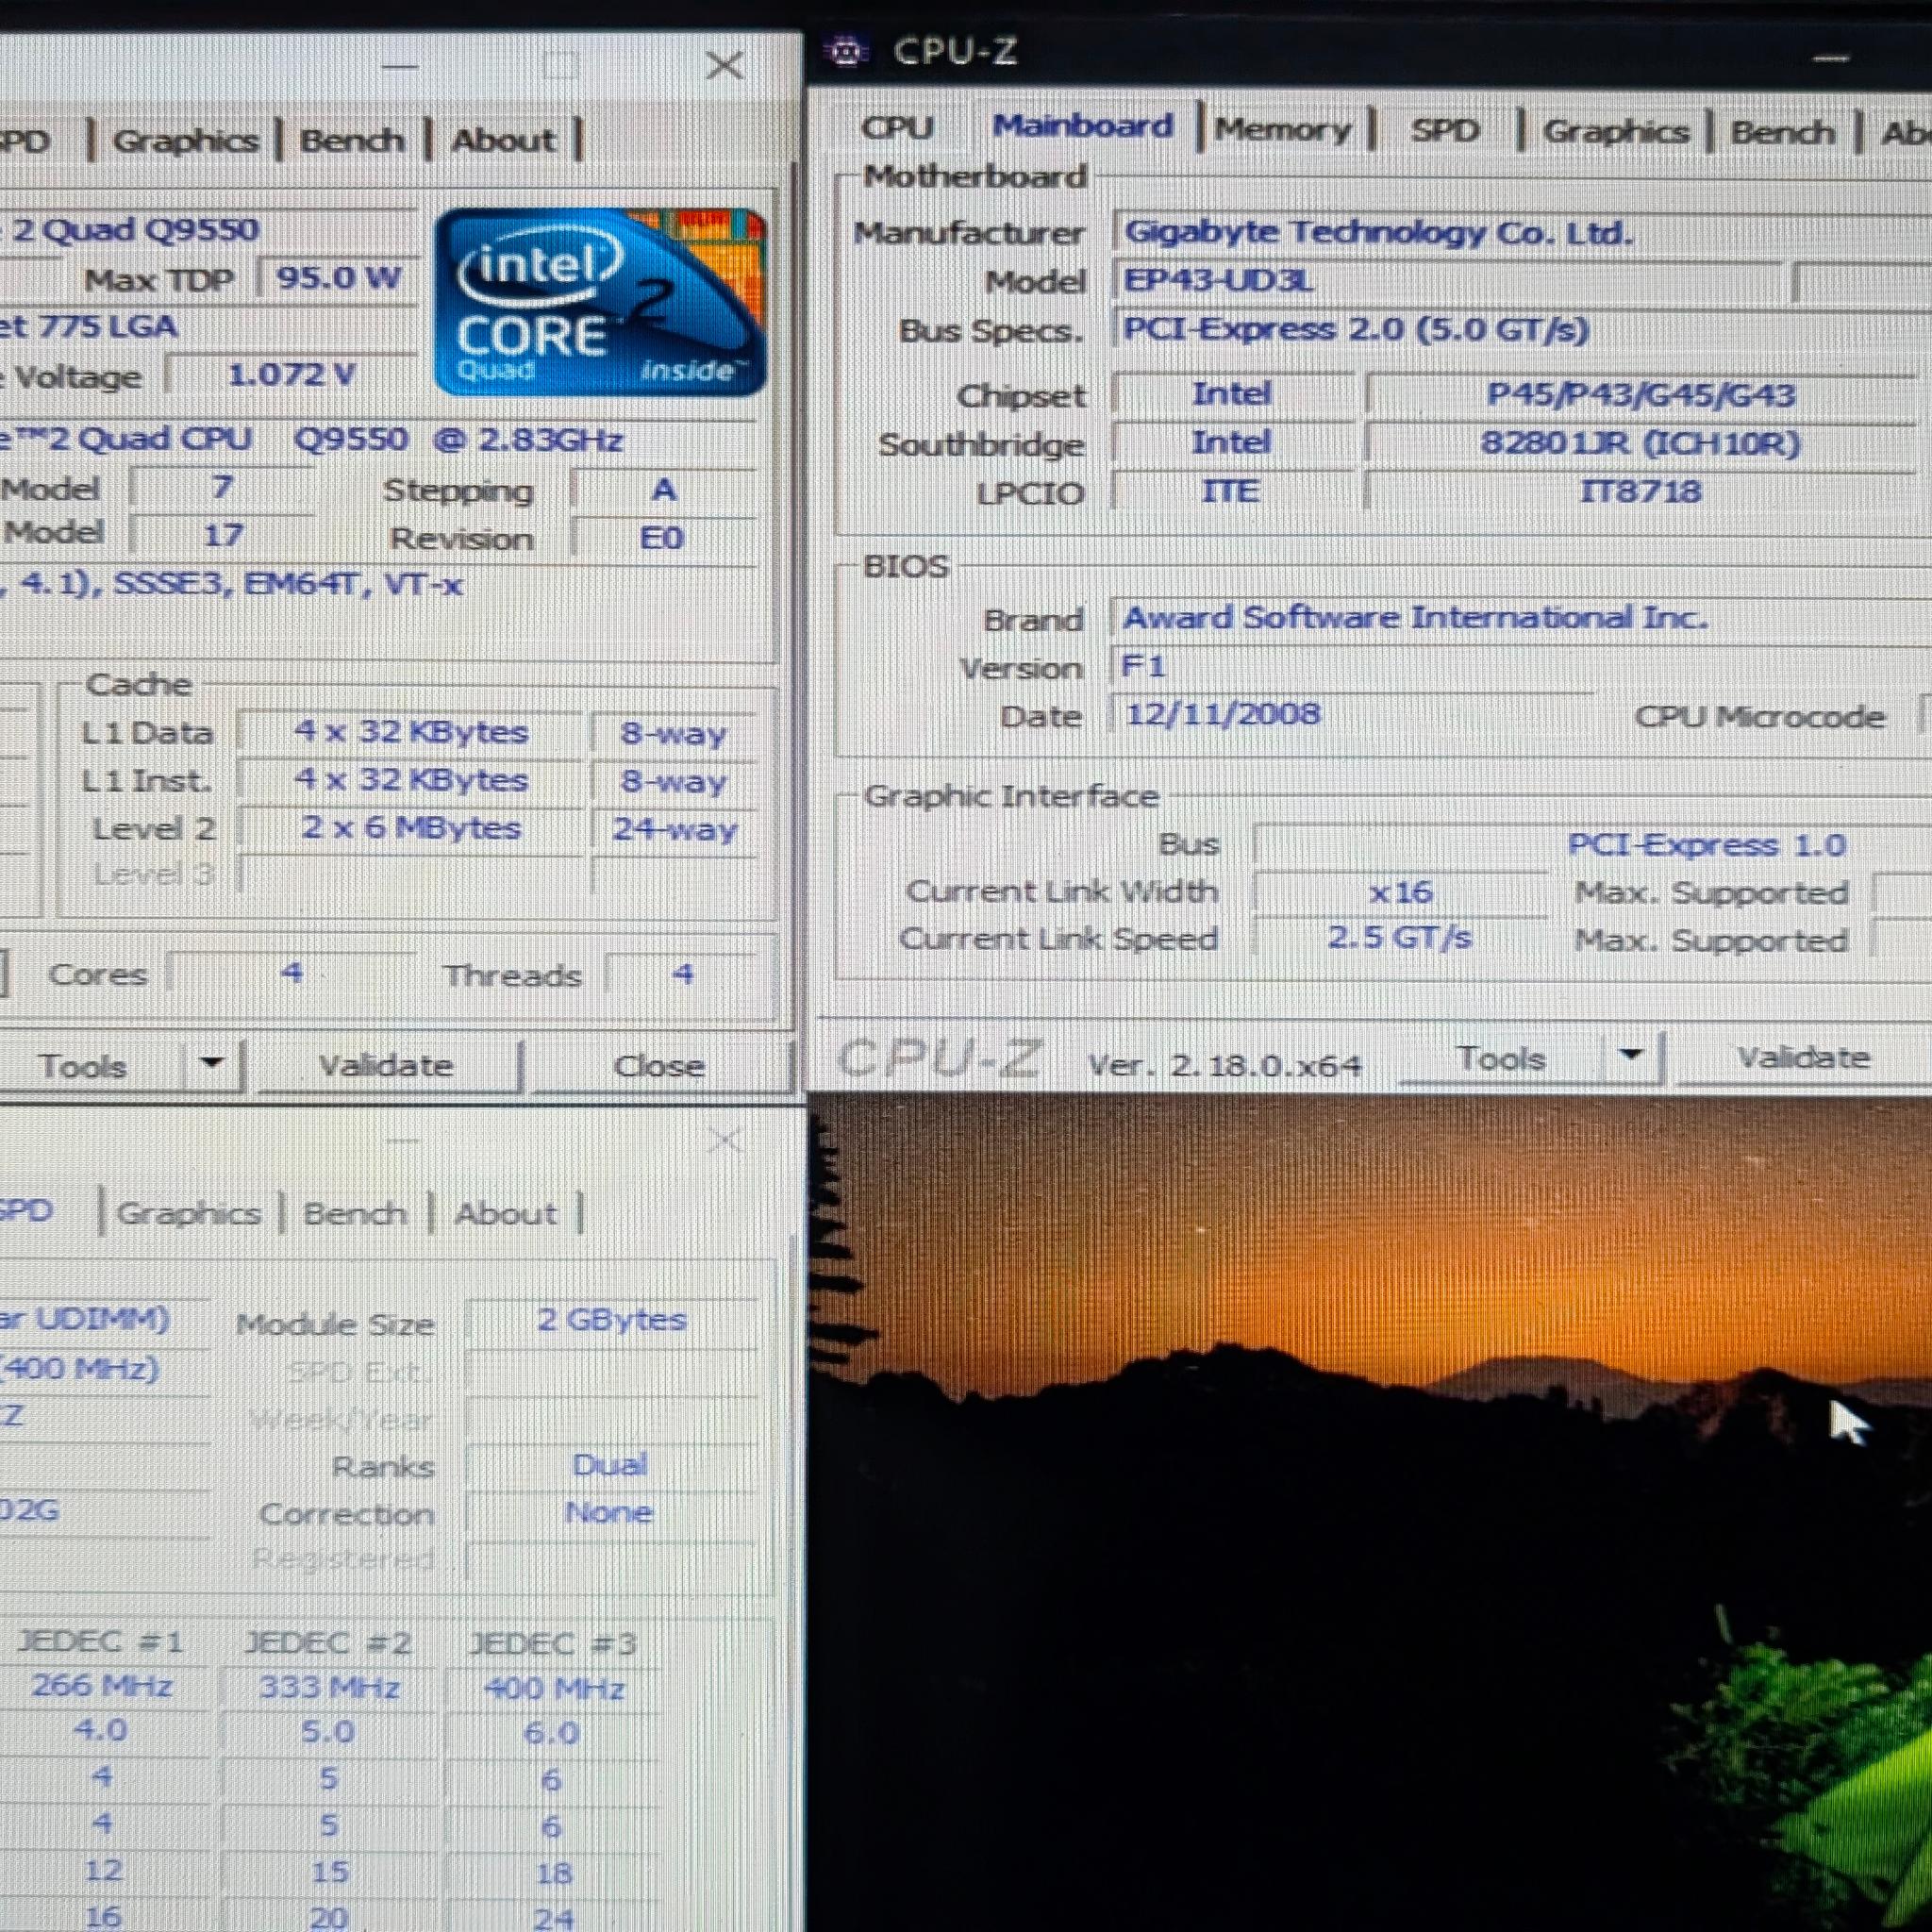
Task: Expand the Tools dropdown arrow in CPU window
Action: [x=212, y=1062]
